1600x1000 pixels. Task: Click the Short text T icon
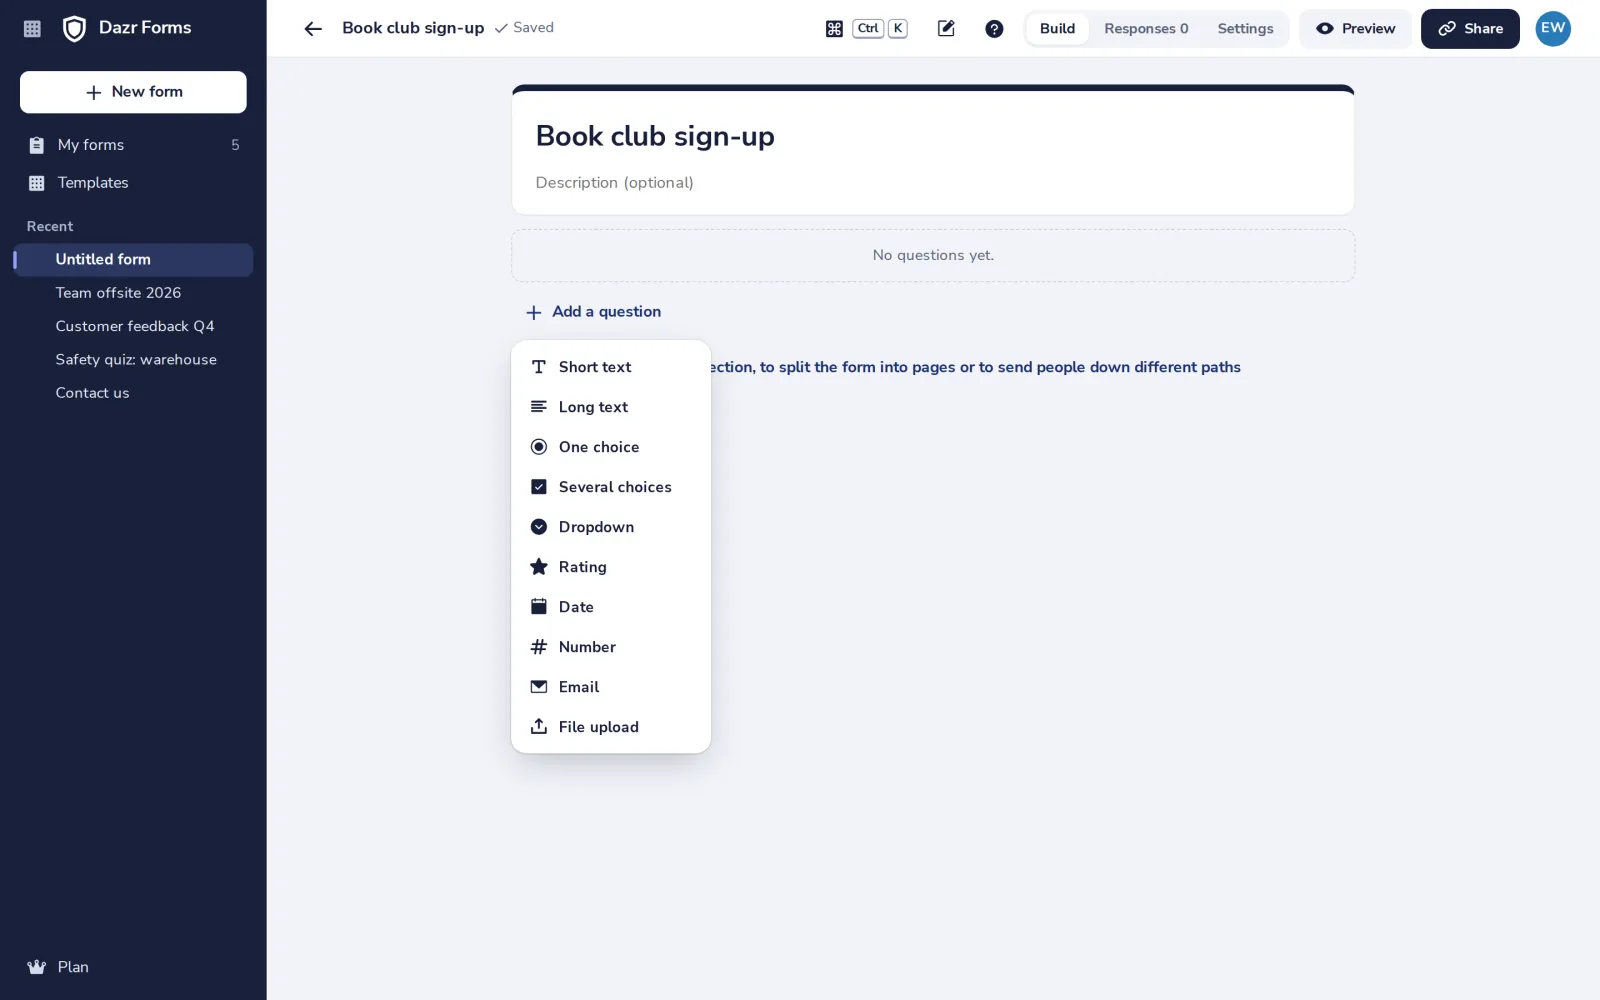coord(539,367)
